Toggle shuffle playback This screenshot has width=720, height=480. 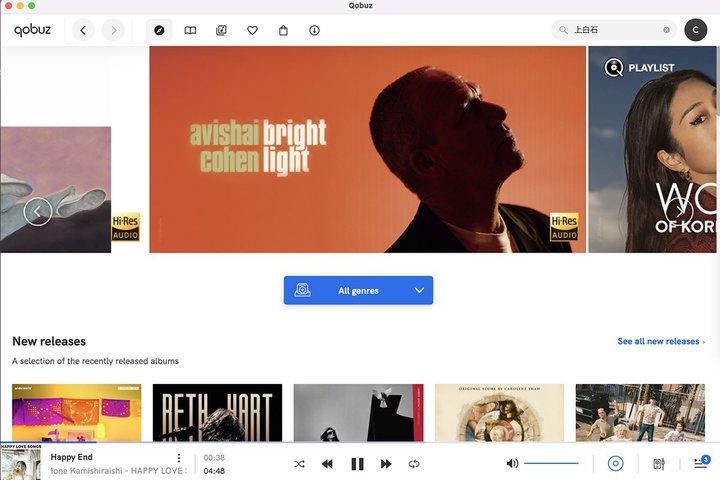(299, 464)
